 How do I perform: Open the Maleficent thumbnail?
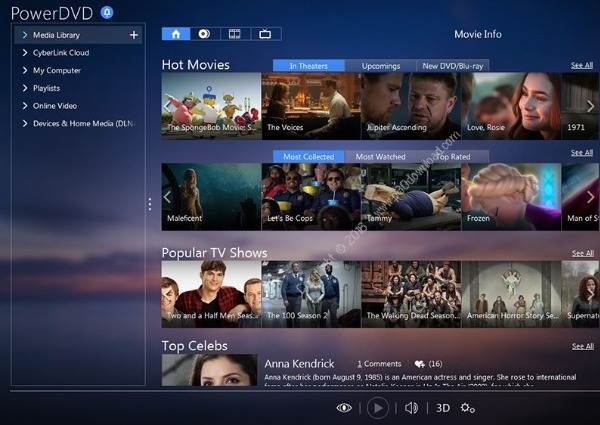click(x=211, y=197)
